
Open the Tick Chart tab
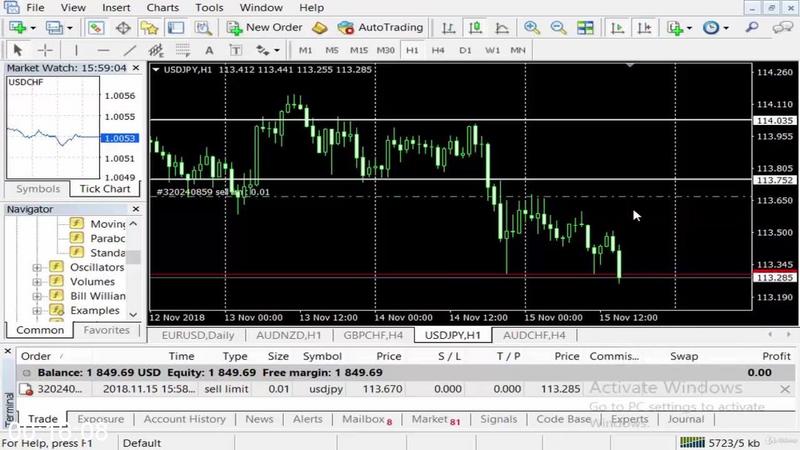click(x=105, y=189)
